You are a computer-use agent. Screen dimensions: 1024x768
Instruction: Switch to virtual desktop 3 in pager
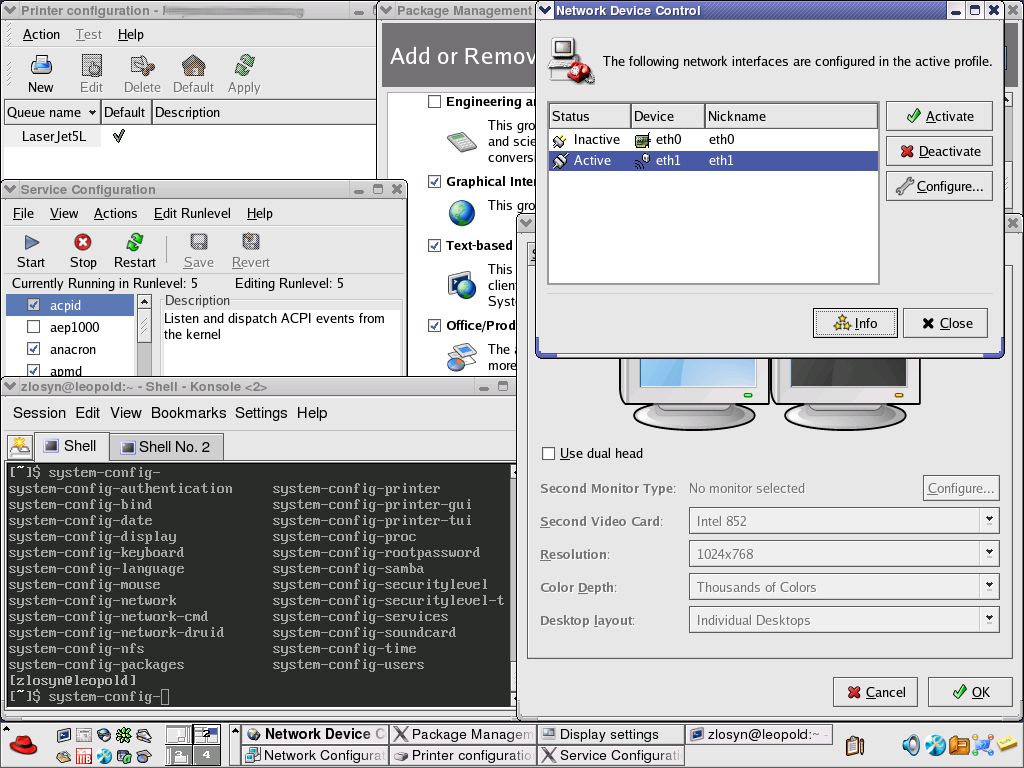178,754
